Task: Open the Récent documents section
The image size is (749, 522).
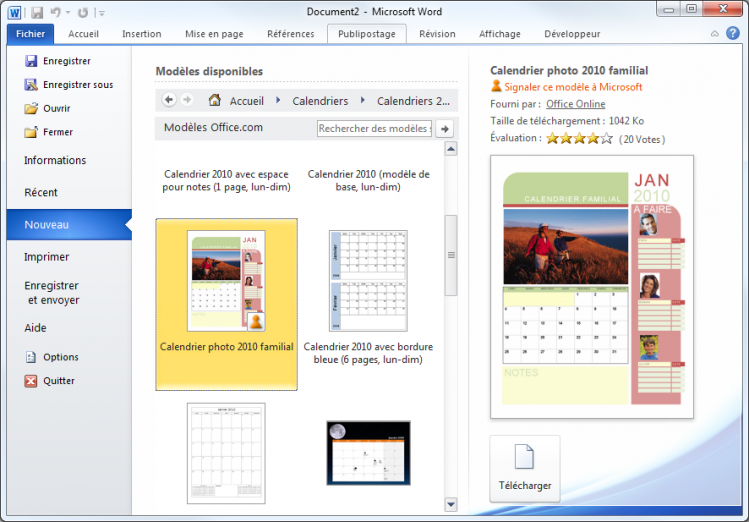Action: [41, 192]
